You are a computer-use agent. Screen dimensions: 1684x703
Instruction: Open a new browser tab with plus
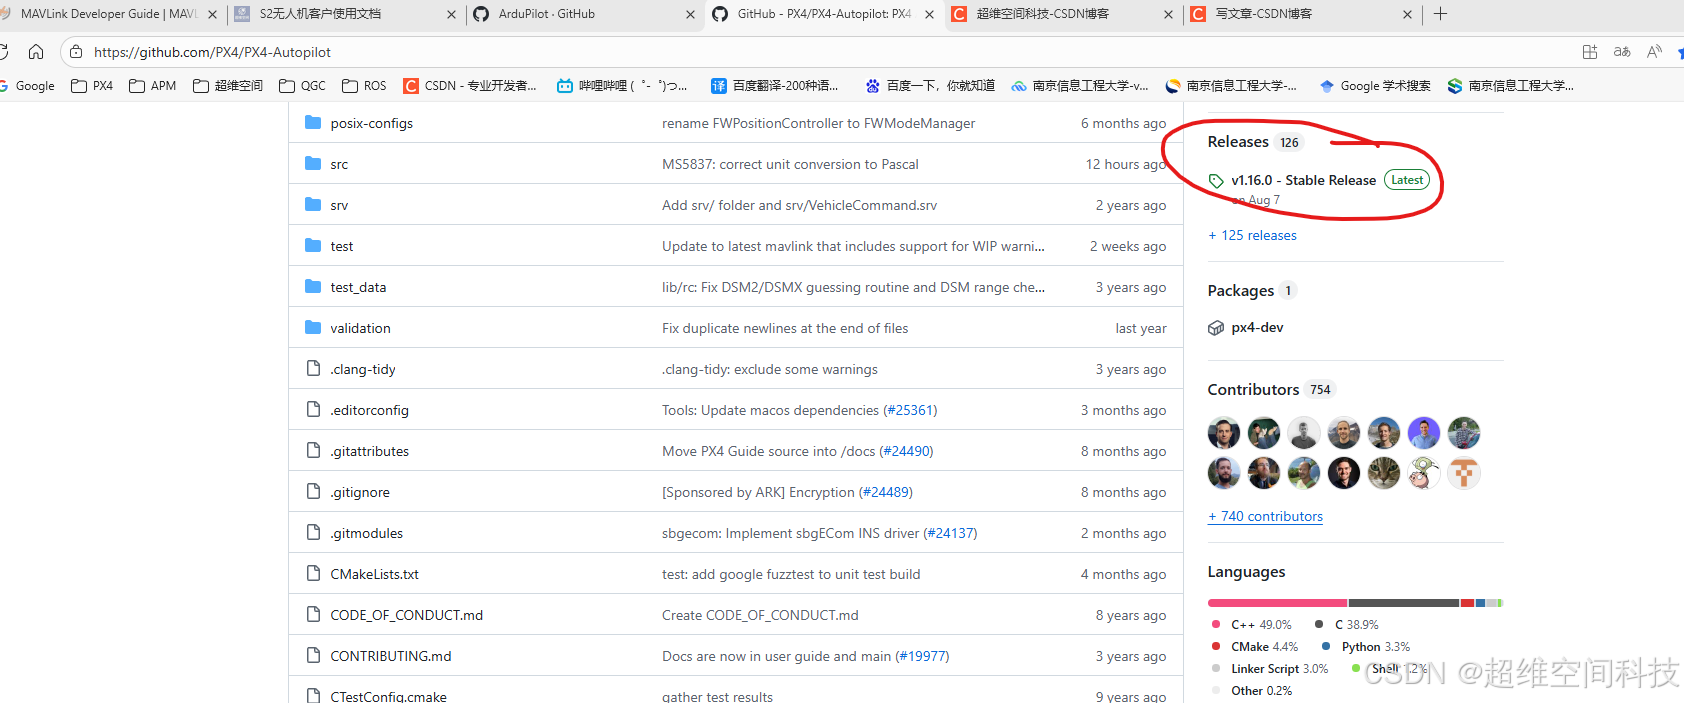click(1440, 14)
